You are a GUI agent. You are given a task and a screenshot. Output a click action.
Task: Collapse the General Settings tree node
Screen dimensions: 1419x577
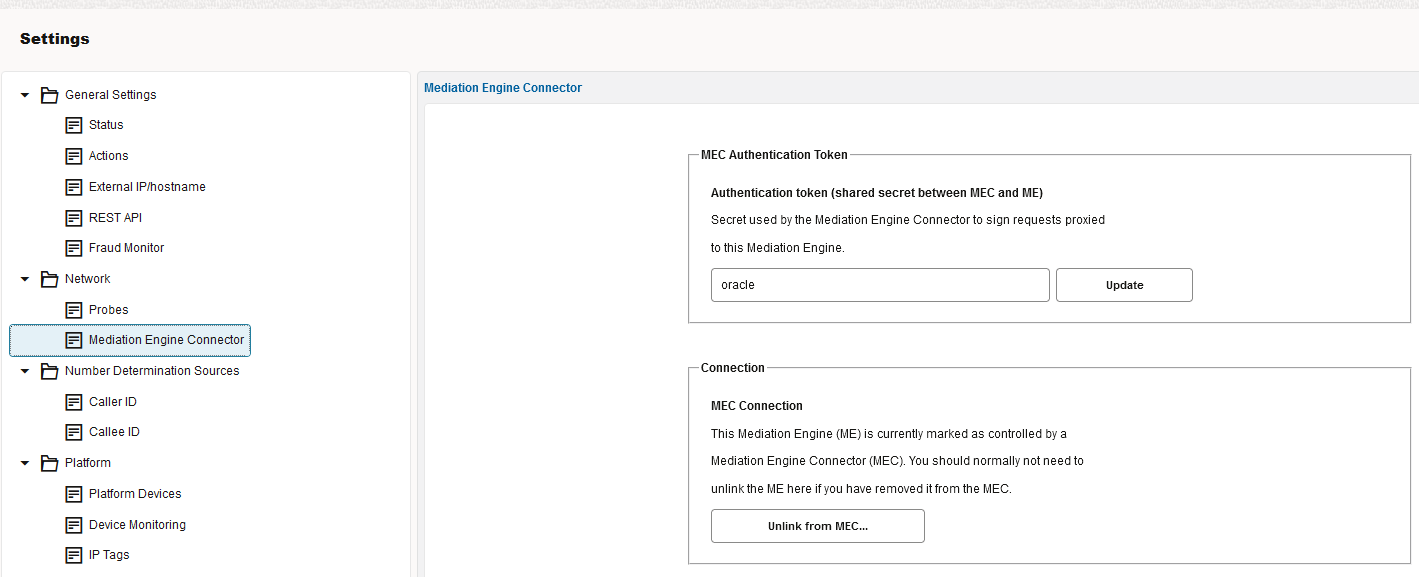pyautogui.click(x=25, y=95)
